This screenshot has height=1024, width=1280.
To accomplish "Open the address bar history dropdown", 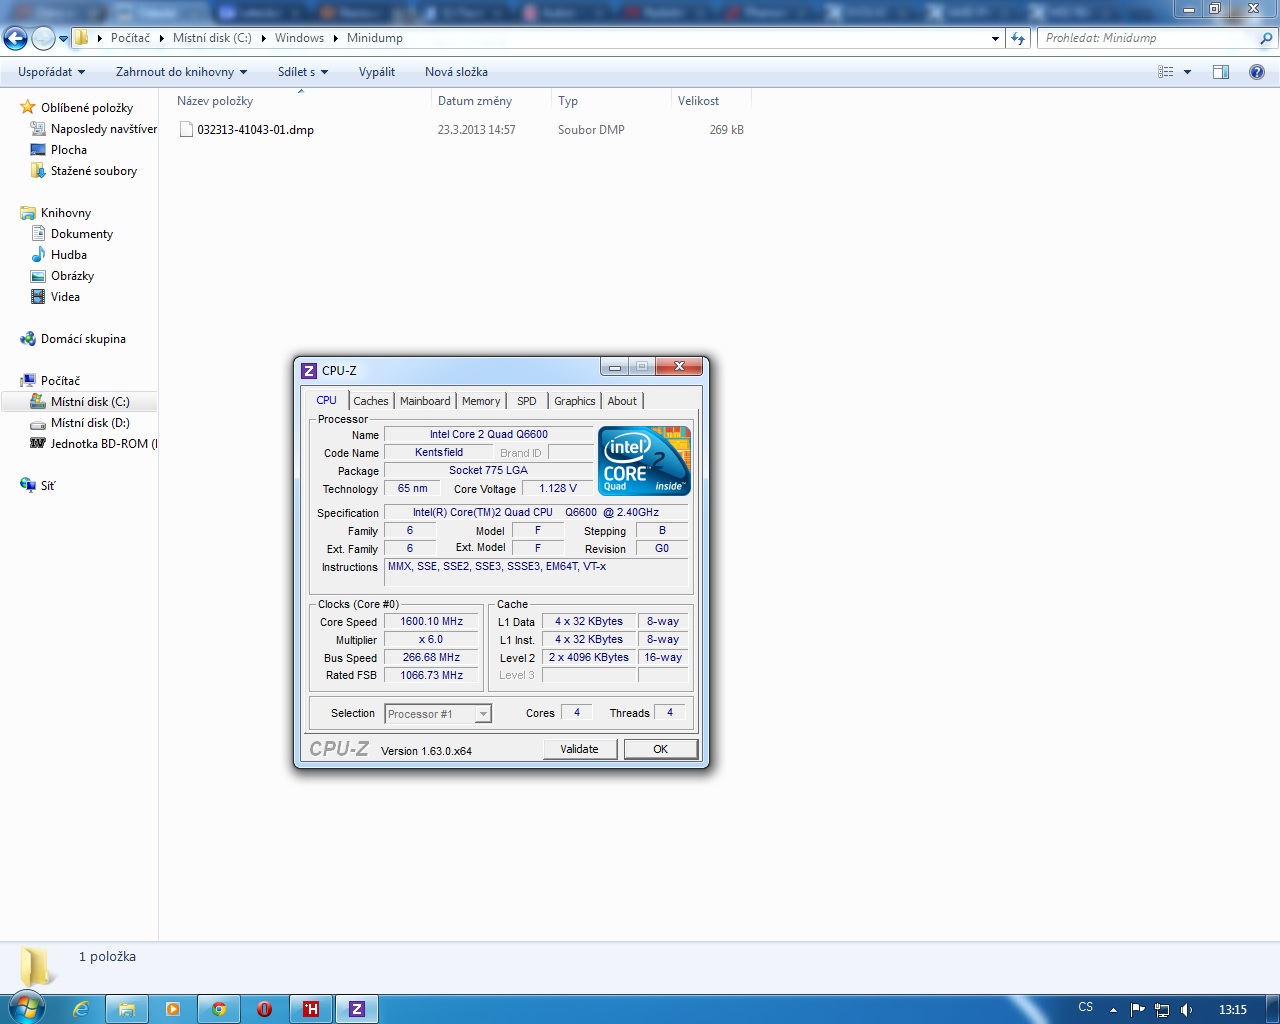I will click(x=995, y=38).
